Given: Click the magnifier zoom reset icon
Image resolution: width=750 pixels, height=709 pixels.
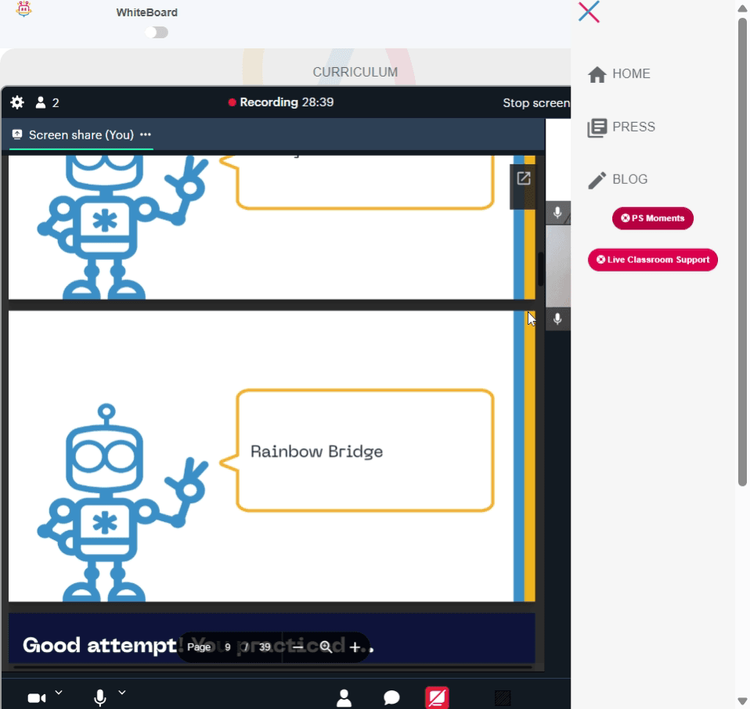Looking at the screenshot, I should click(x=326, y=647).
